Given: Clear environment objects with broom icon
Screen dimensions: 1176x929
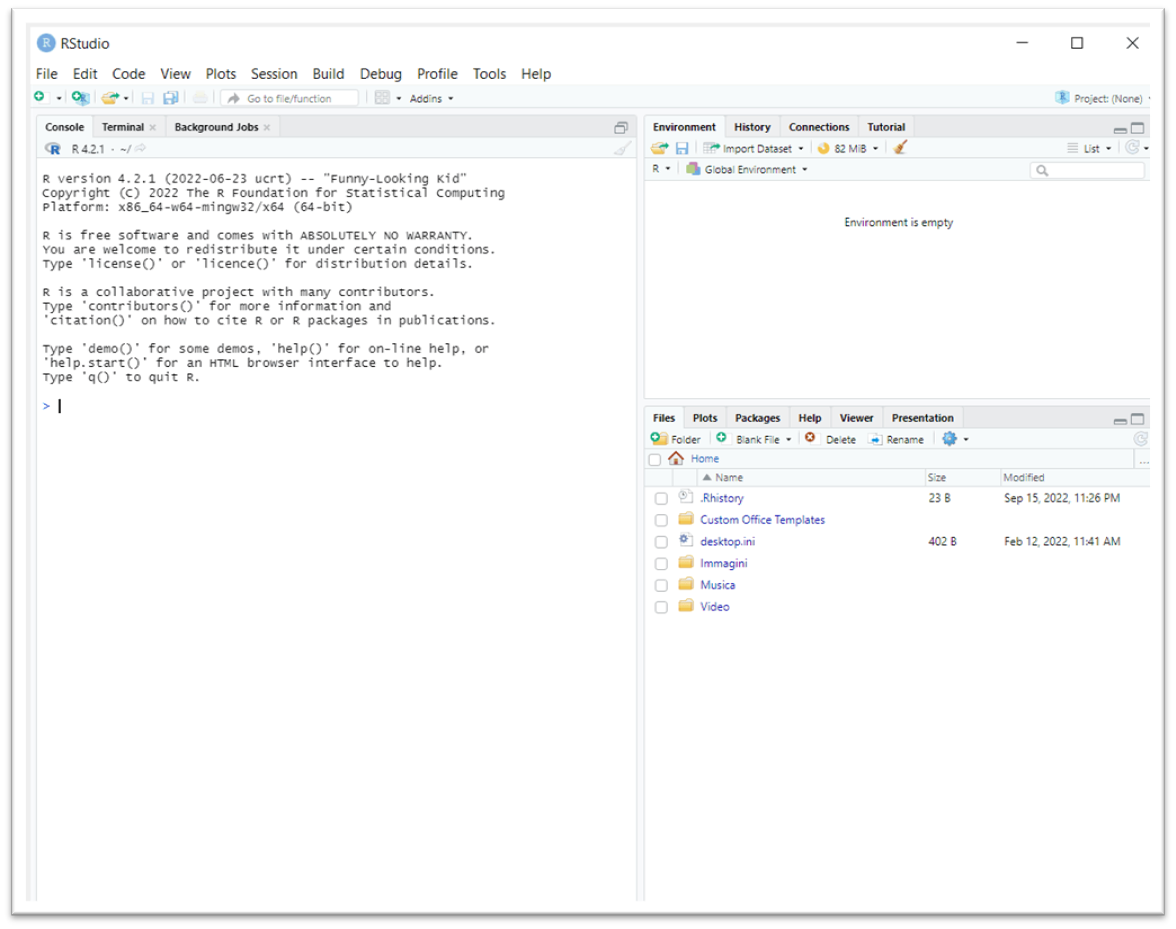Looking at the screenshot, I should coord(900,148).
